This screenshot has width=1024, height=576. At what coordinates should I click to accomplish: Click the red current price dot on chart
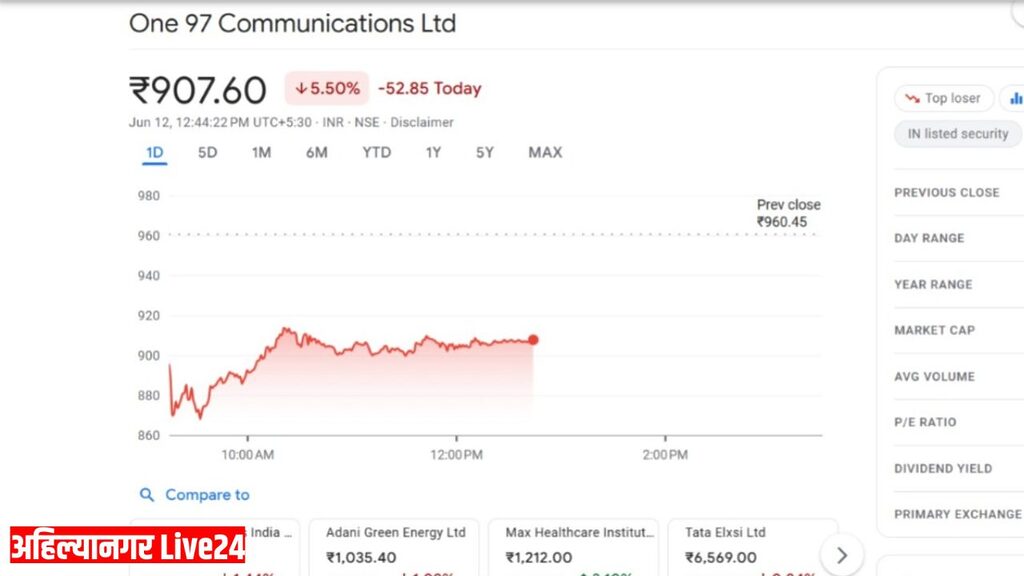tap(534, 340)
